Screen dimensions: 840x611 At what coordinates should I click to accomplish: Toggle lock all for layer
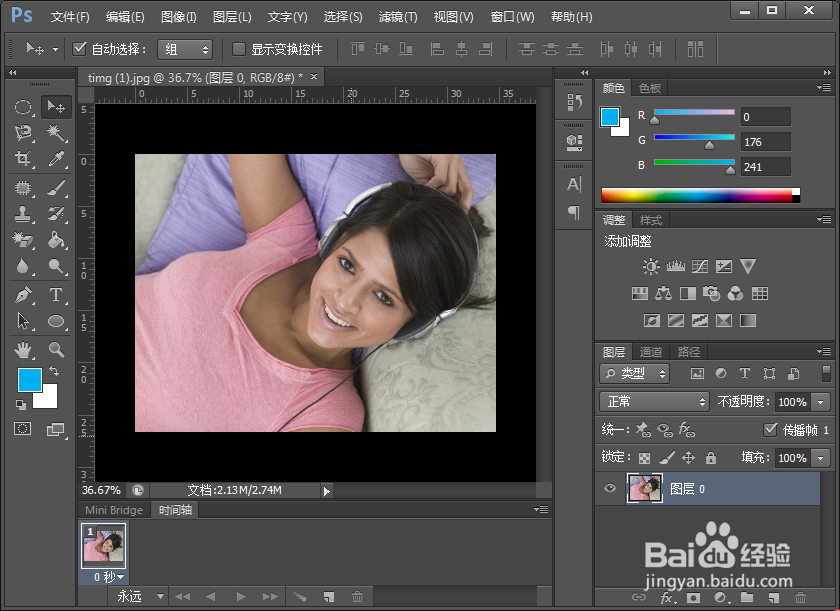tap(710, 458)
